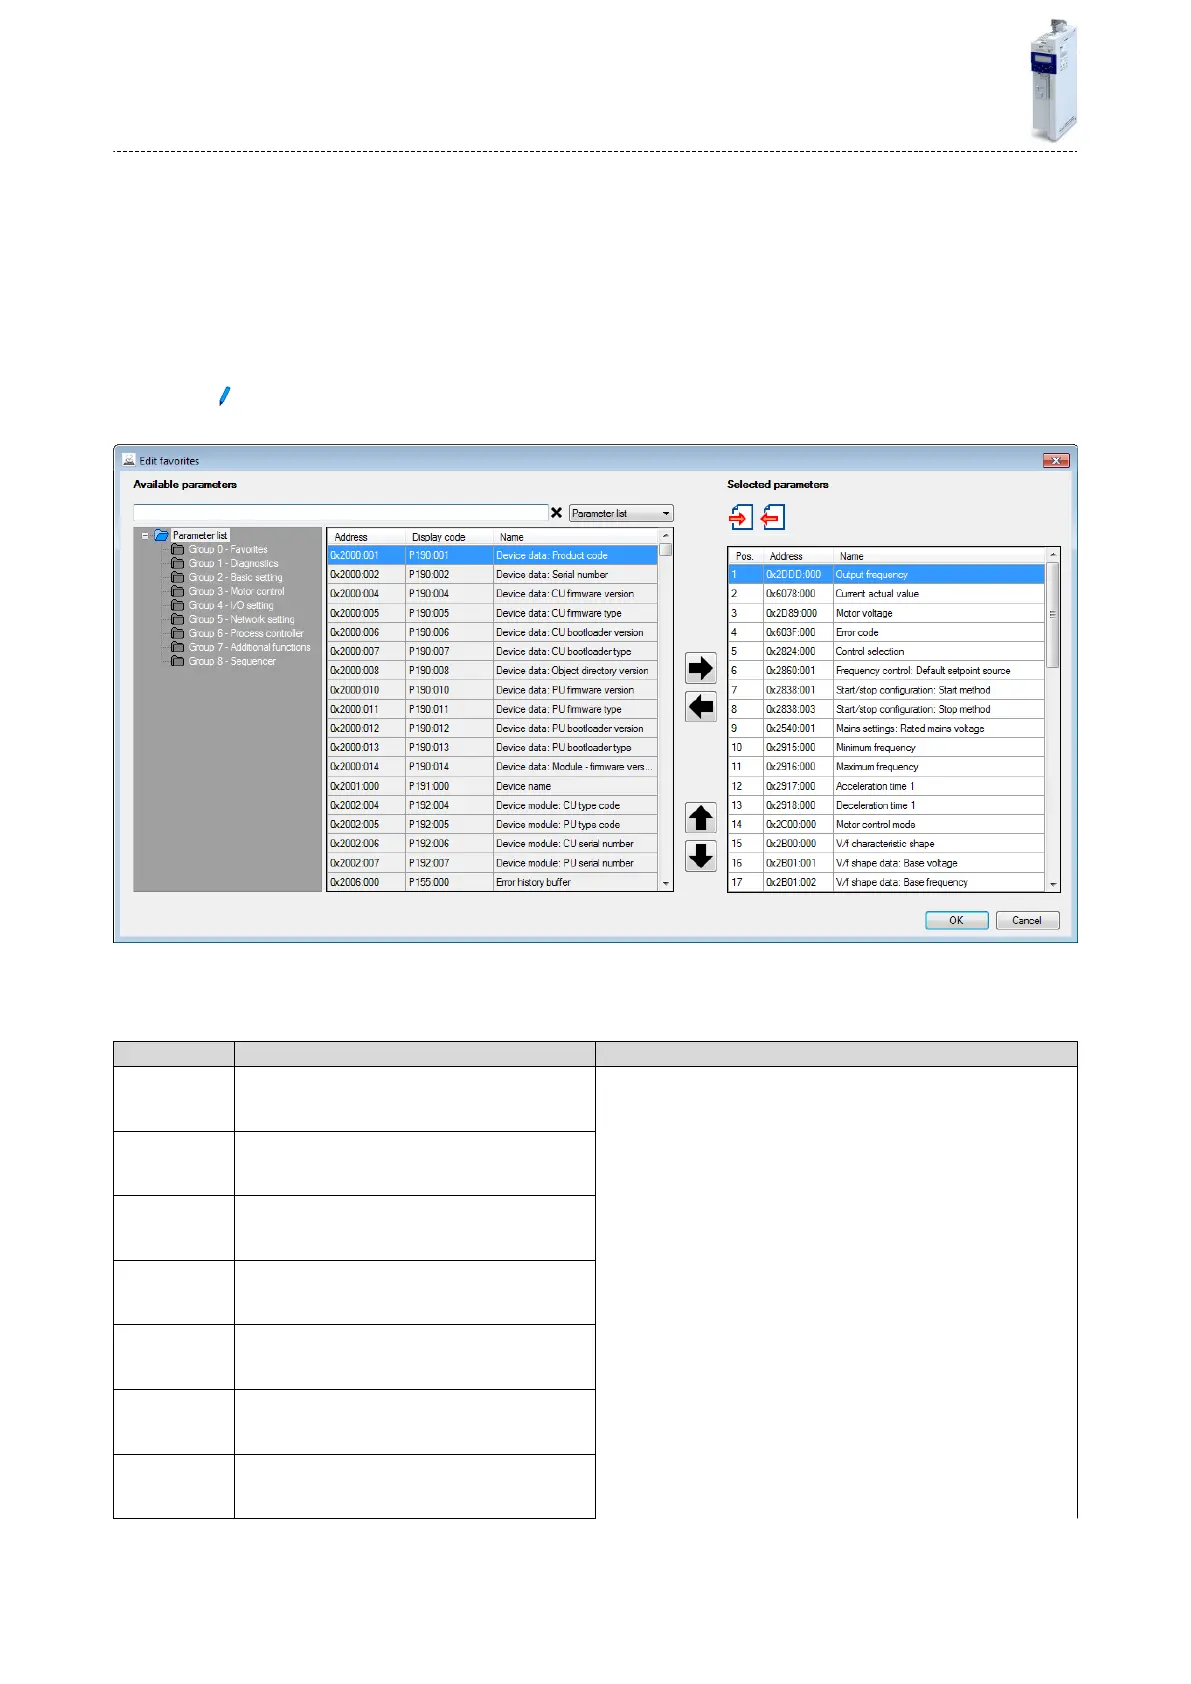Select Motor control mode row
The image size is (1191, 1684).
886,824
